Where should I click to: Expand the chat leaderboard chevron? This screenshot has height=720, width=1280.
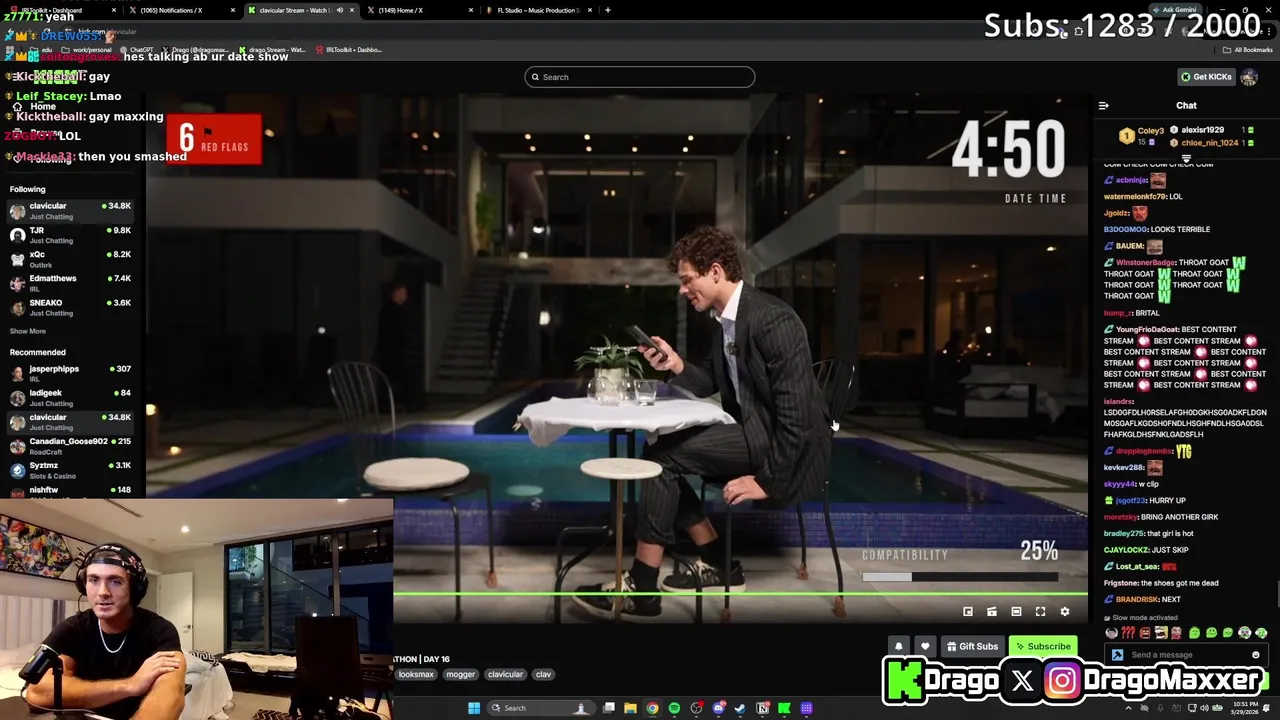[x=1186, y=158]
